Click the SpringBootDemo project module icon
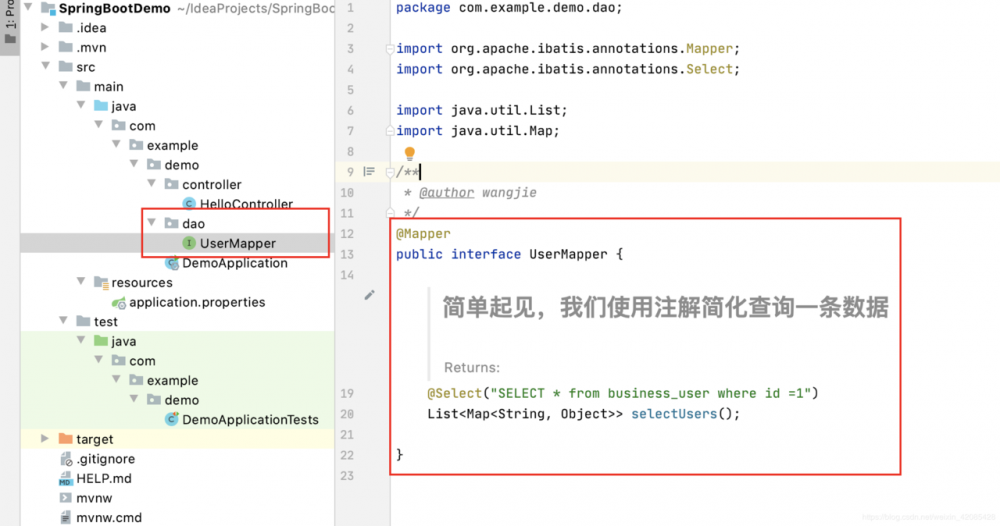Viewport: 1000px width, 526px height. (x=48, y=8)
